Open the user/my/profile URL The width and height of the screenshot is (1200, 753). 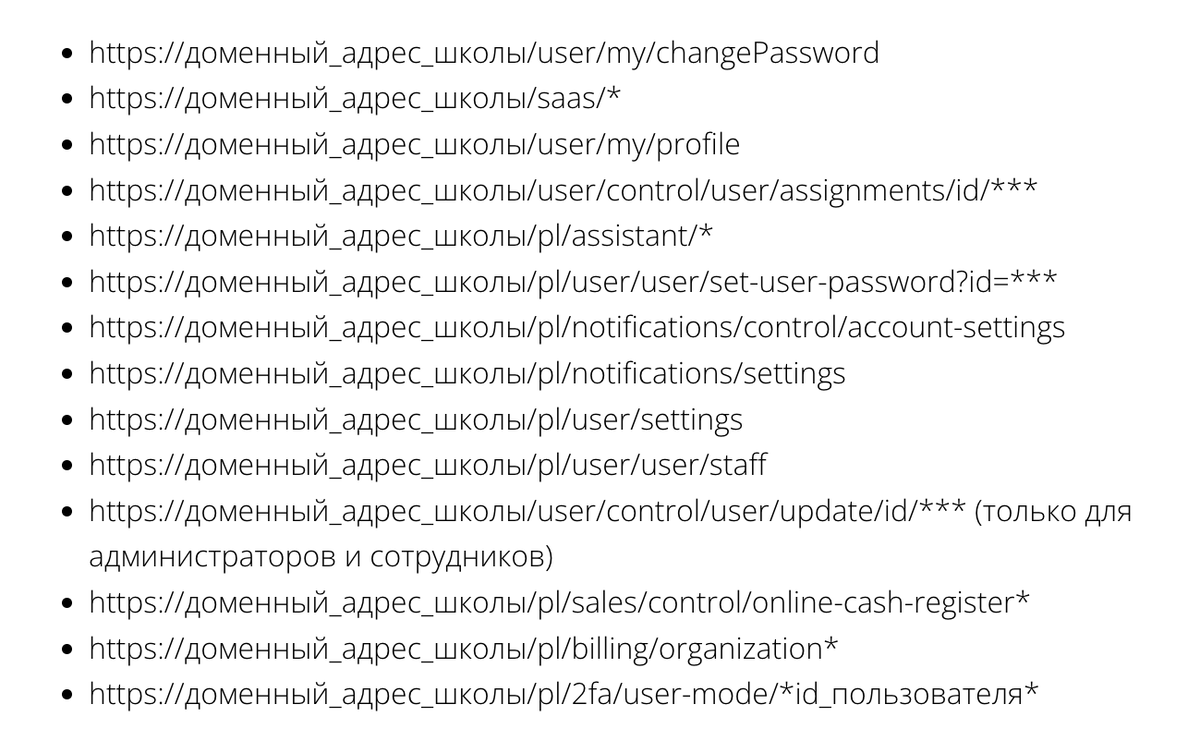[415, 145]
